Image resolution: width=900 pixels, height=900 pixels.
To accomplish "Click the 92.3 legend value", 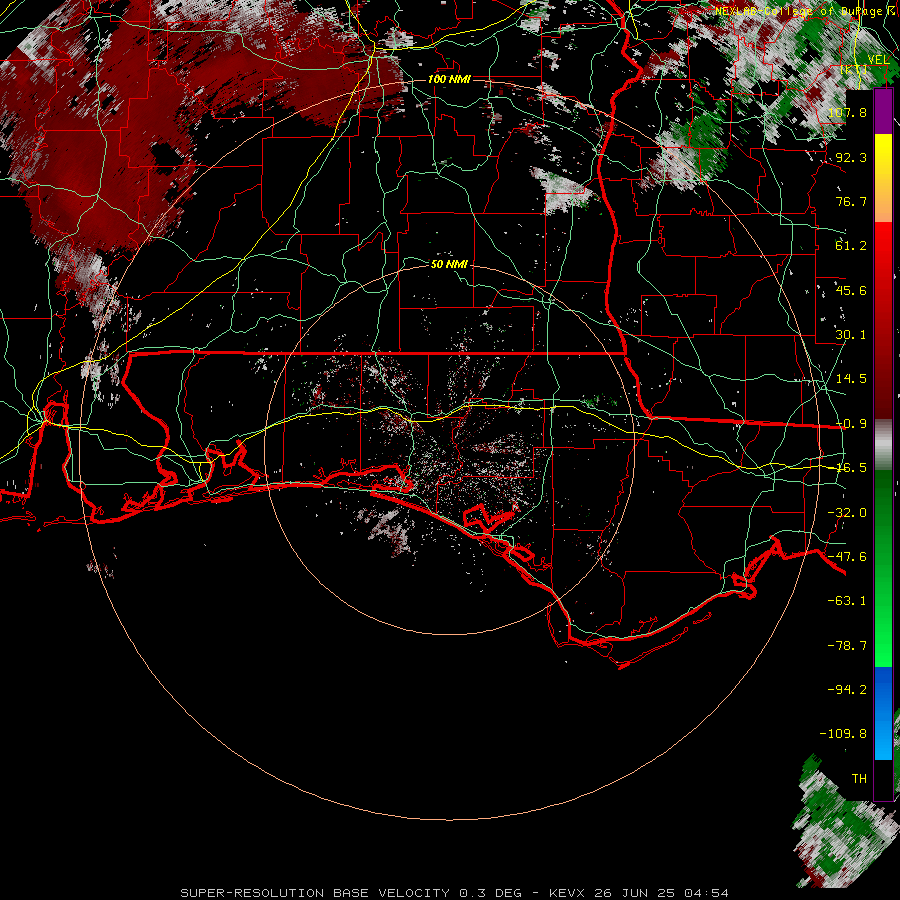I will (x=851, y=157).
